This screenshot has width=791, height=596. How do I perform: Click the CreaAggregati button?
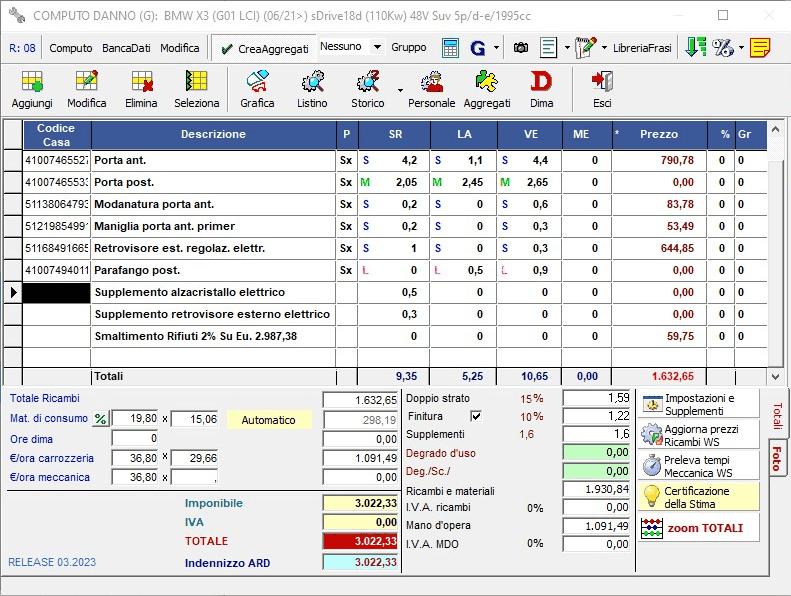tap(265, 48)
